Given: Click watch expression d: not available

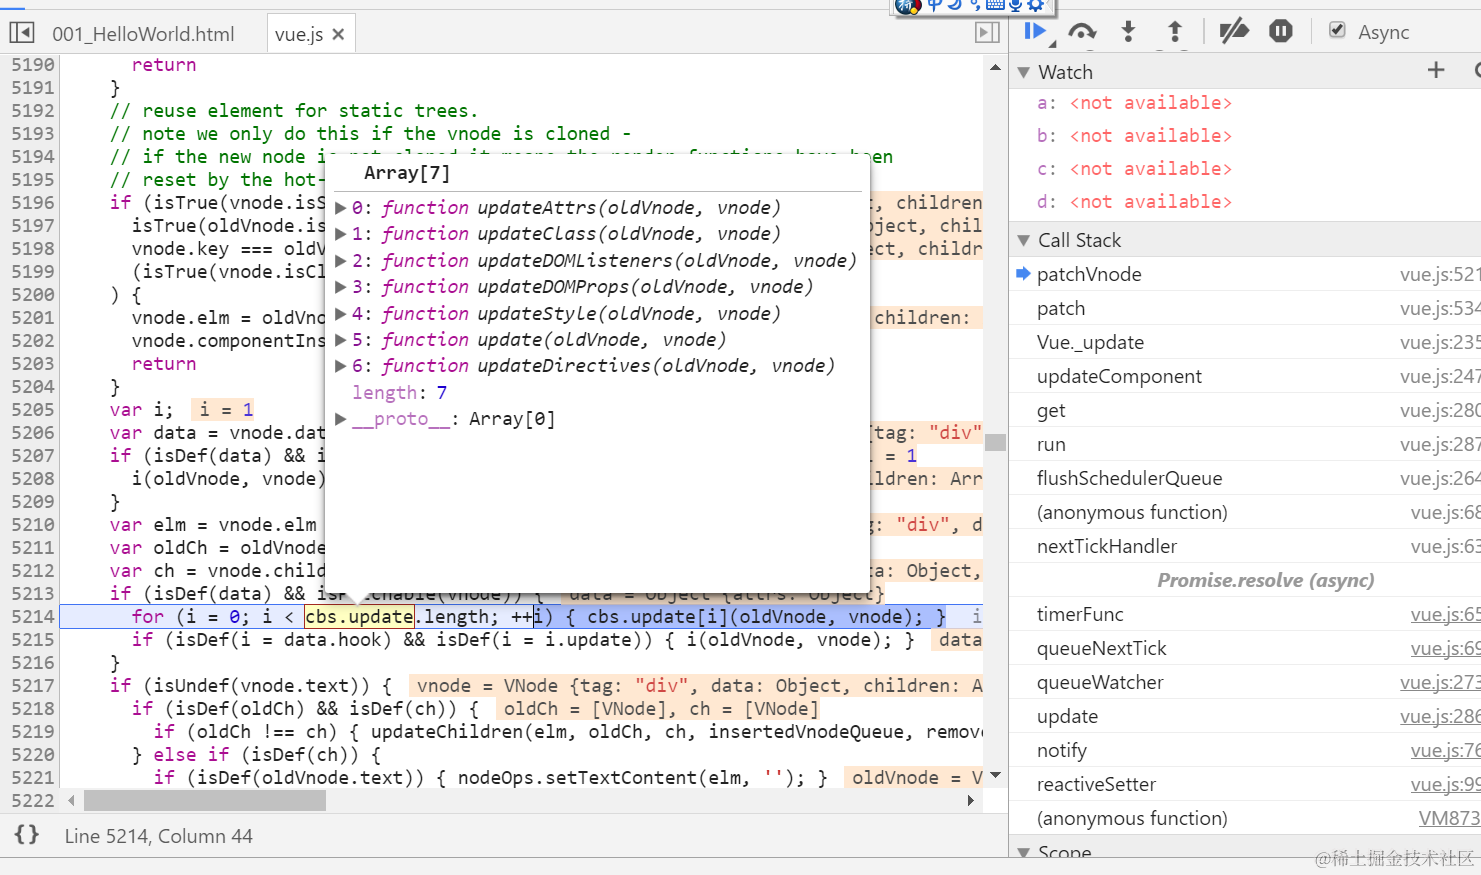Looking at the screenshot, I should [x=1134, y=202].
